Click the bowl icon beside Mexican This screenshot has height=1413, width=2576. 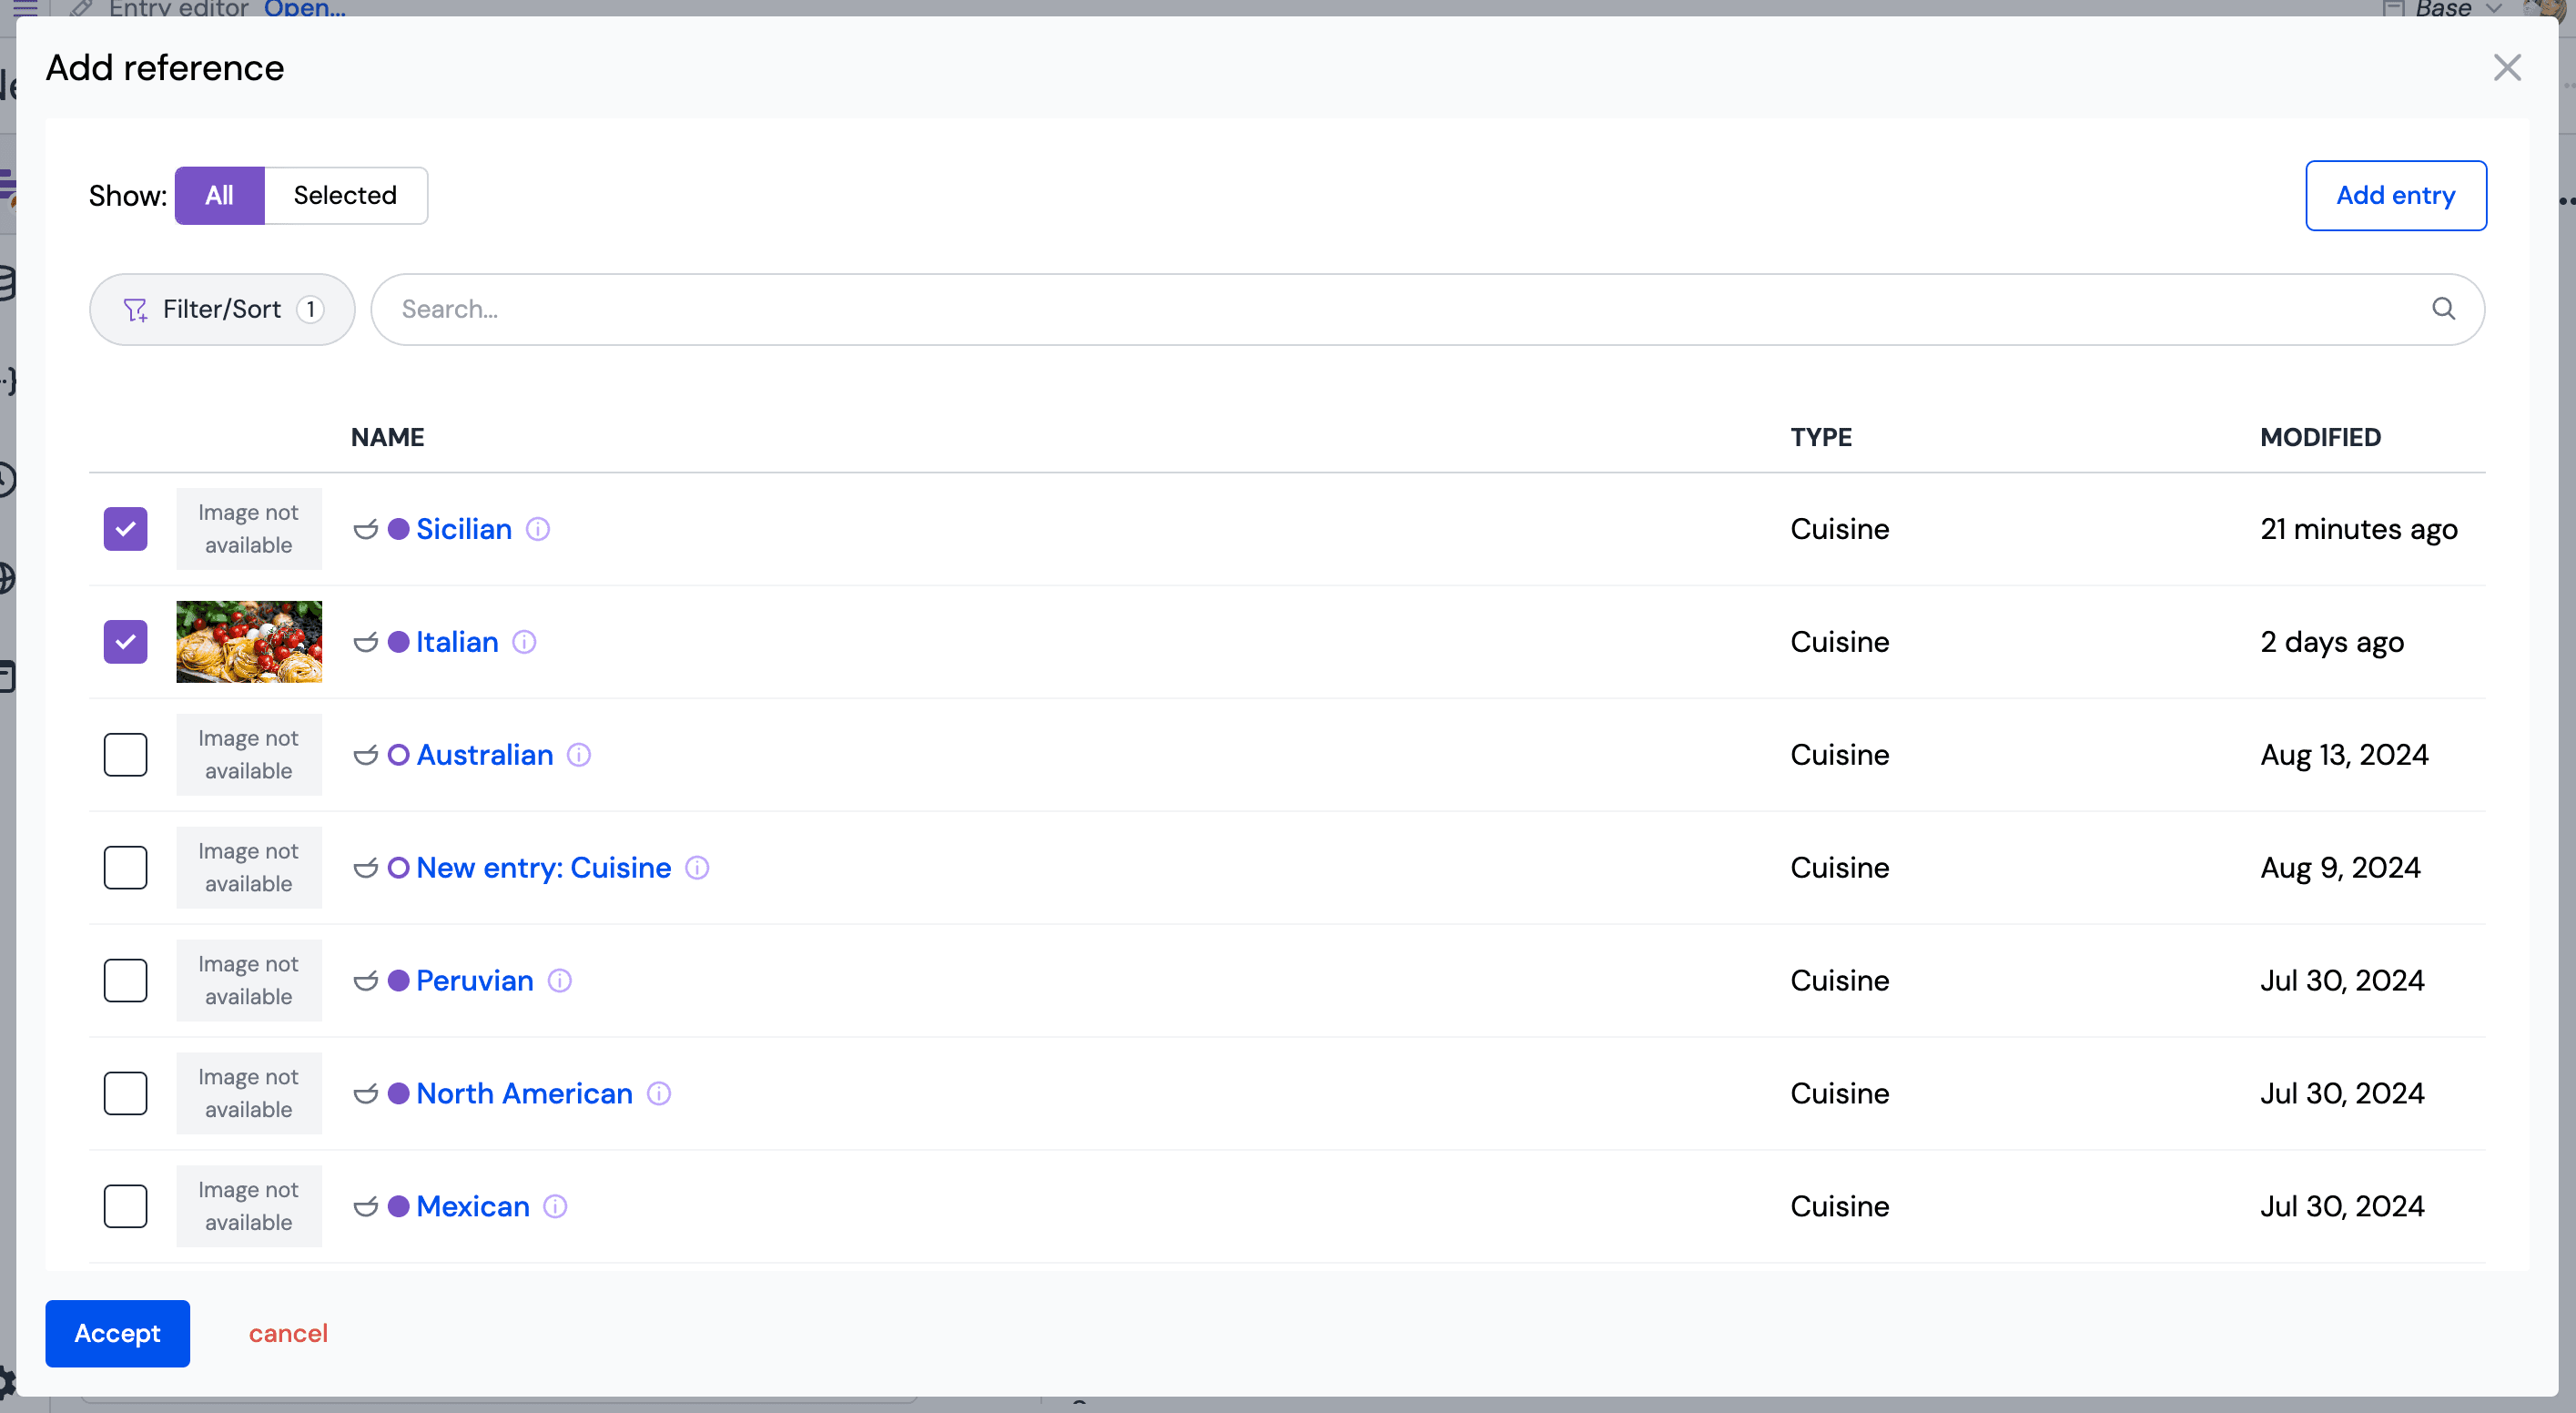click(x=366, y=1207)
